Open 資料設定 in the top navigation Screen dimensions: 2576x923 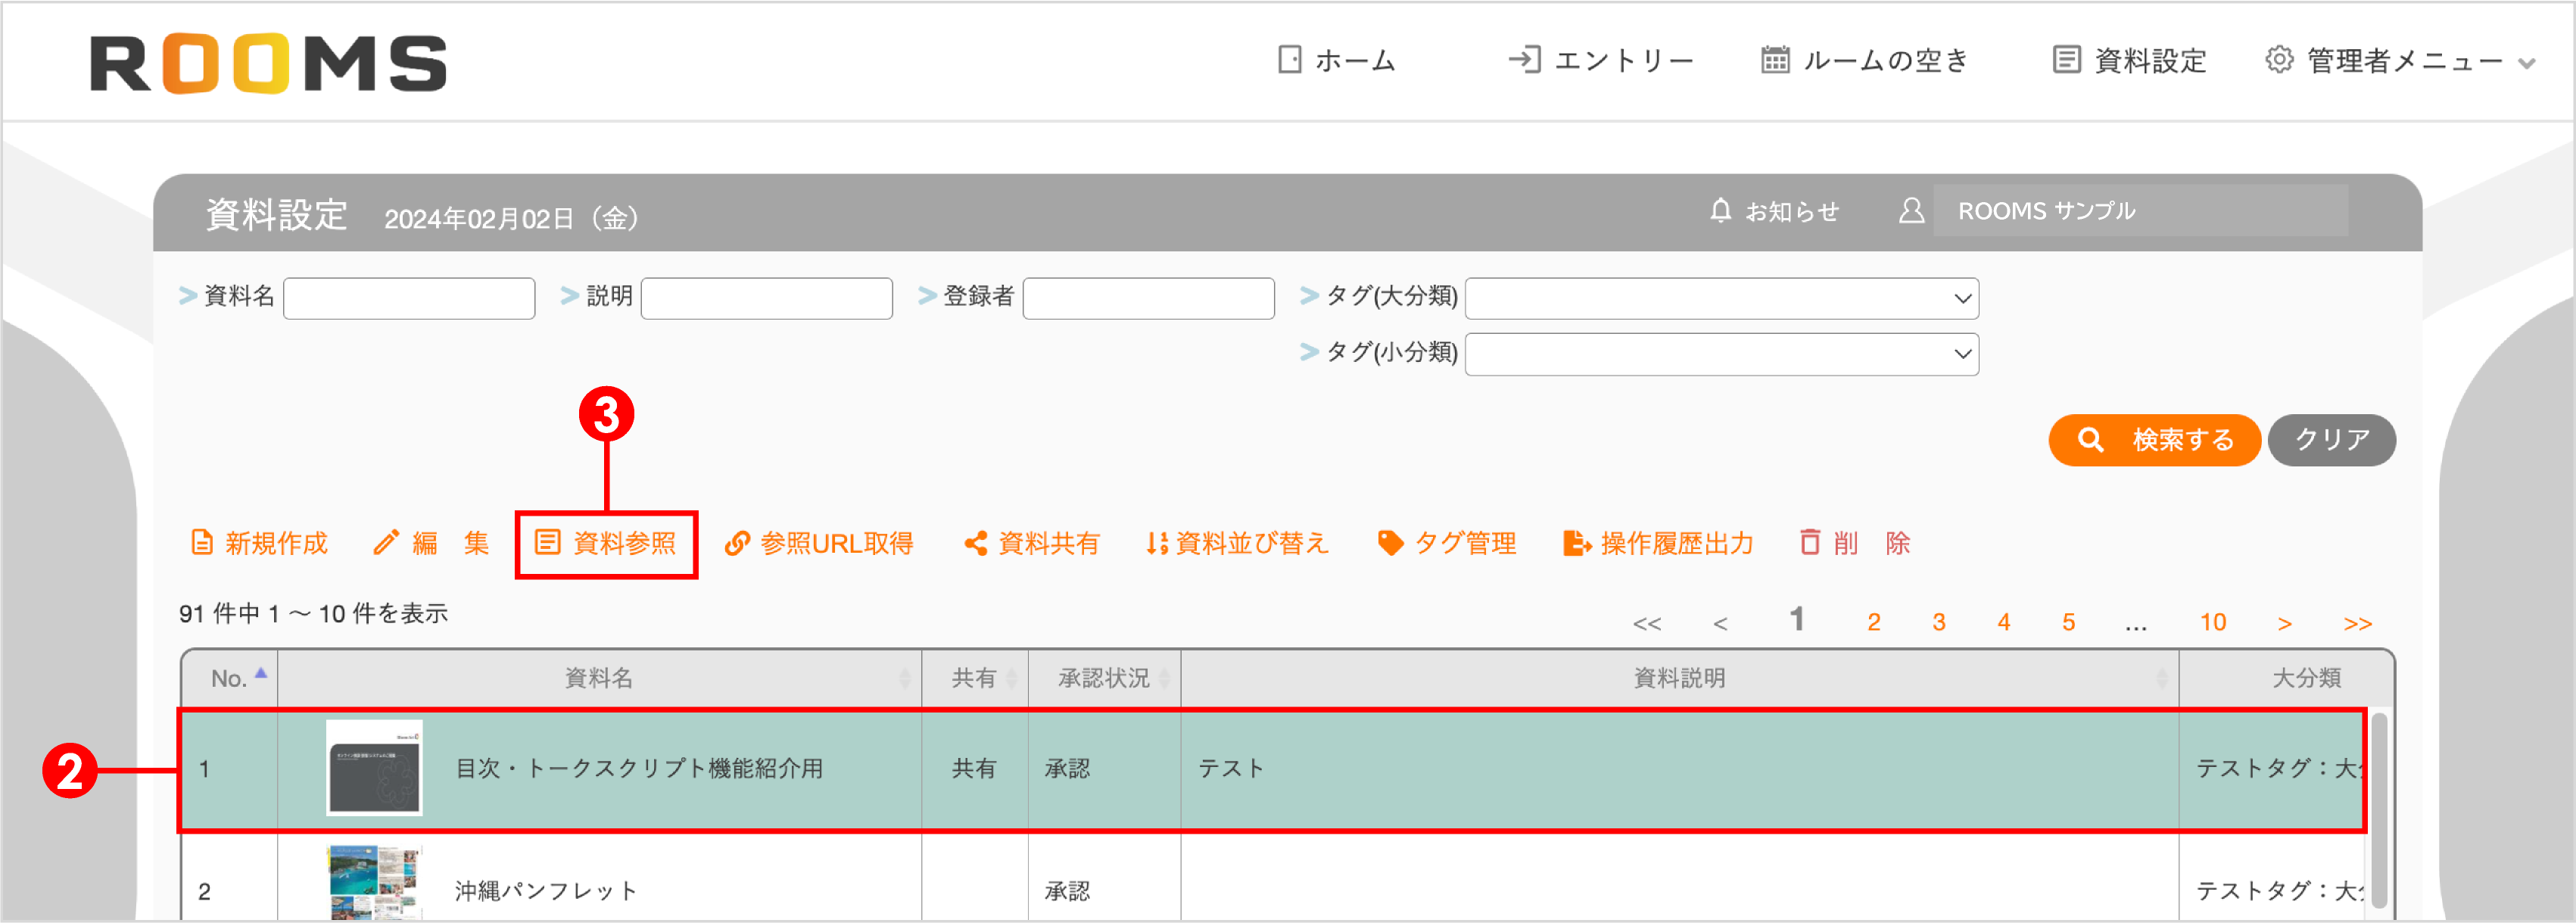coord(2129,60)
